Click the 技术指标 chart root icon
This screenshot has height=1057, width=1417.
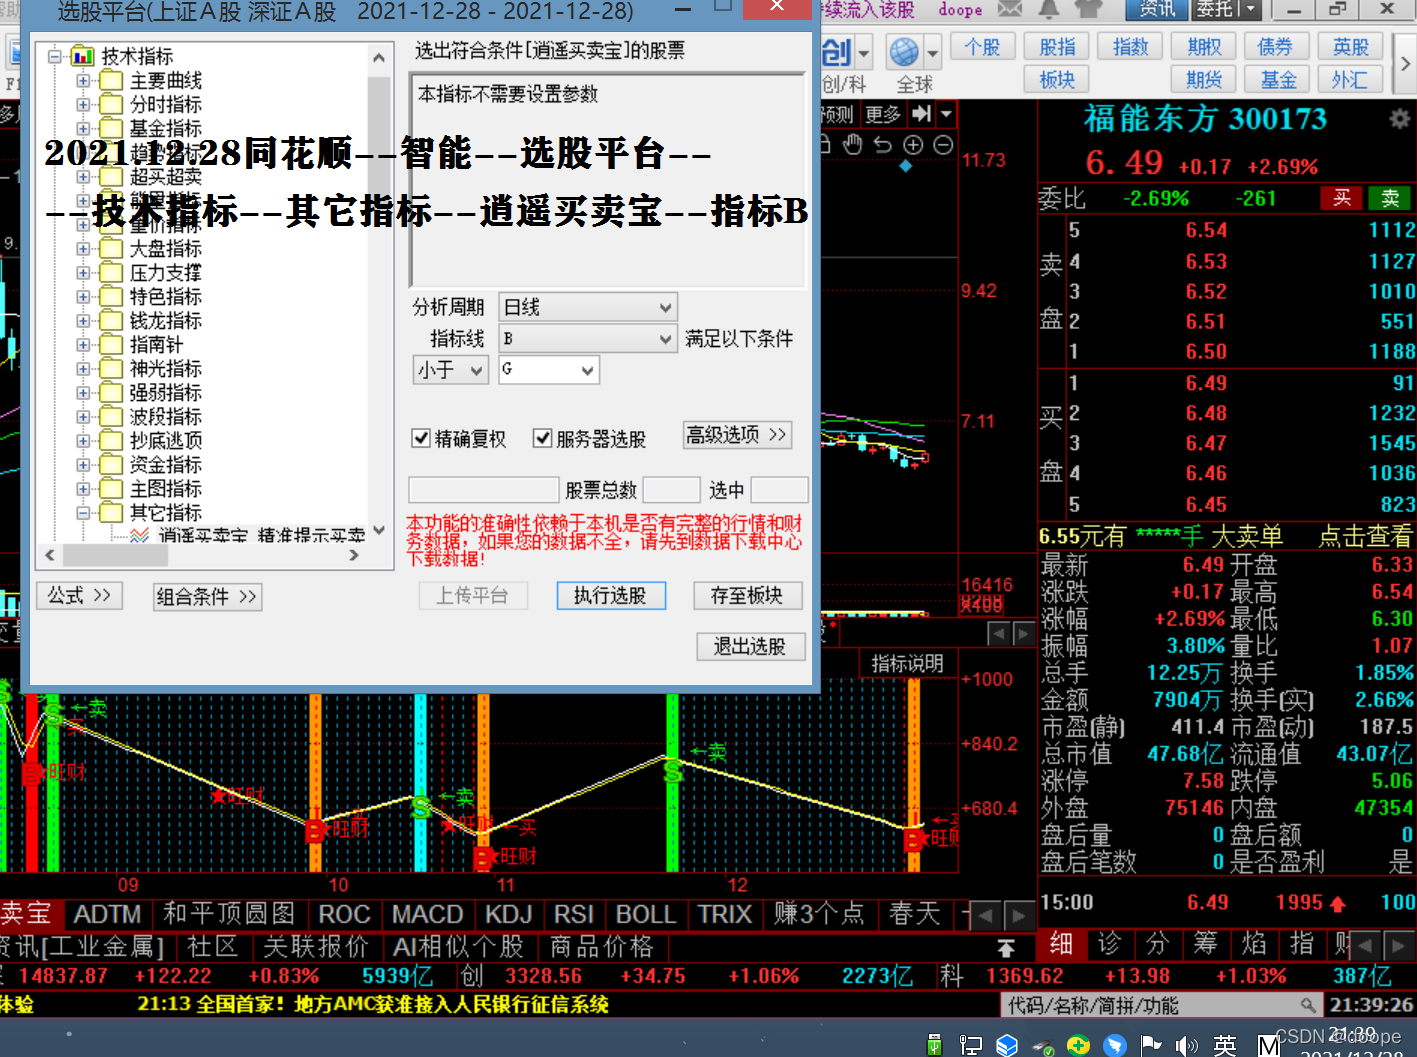[x=84, y=56]
